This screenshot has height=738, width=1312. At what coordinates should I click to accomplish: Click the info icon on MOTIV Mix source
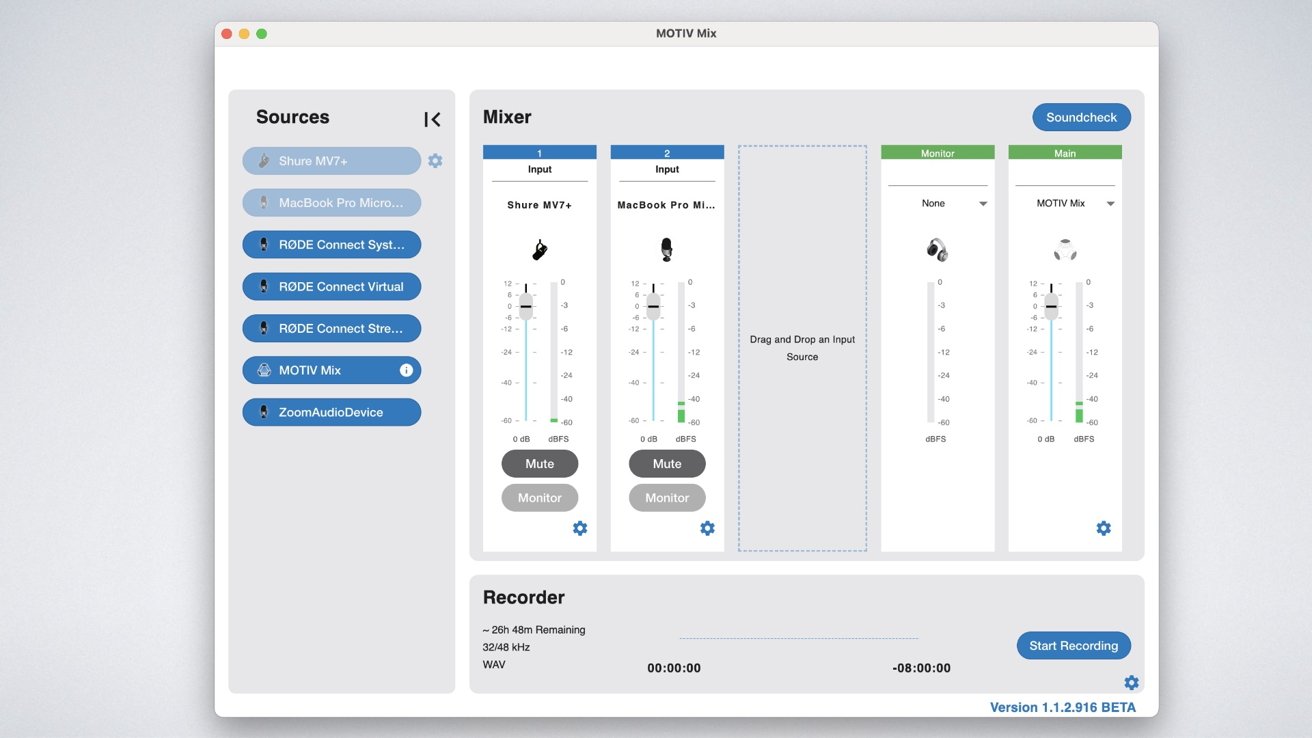[406, 370]
